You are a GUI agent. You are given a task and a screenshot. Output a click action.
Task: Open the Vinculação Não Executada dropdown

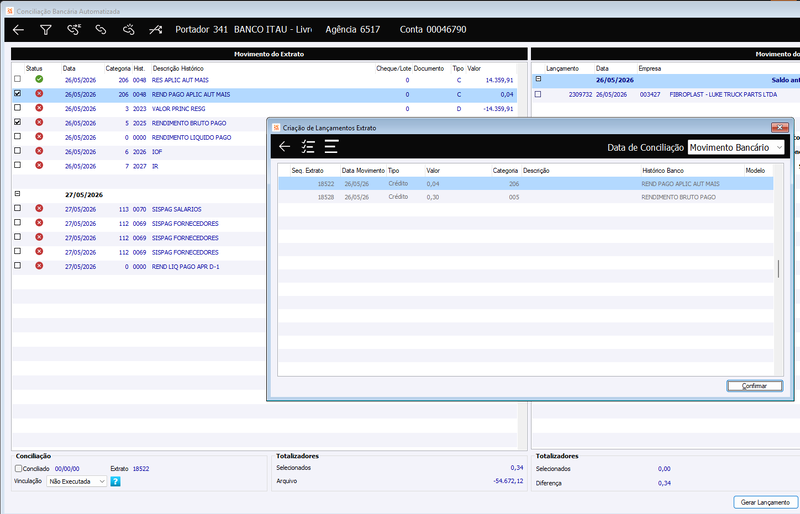(x=77, y=481)
